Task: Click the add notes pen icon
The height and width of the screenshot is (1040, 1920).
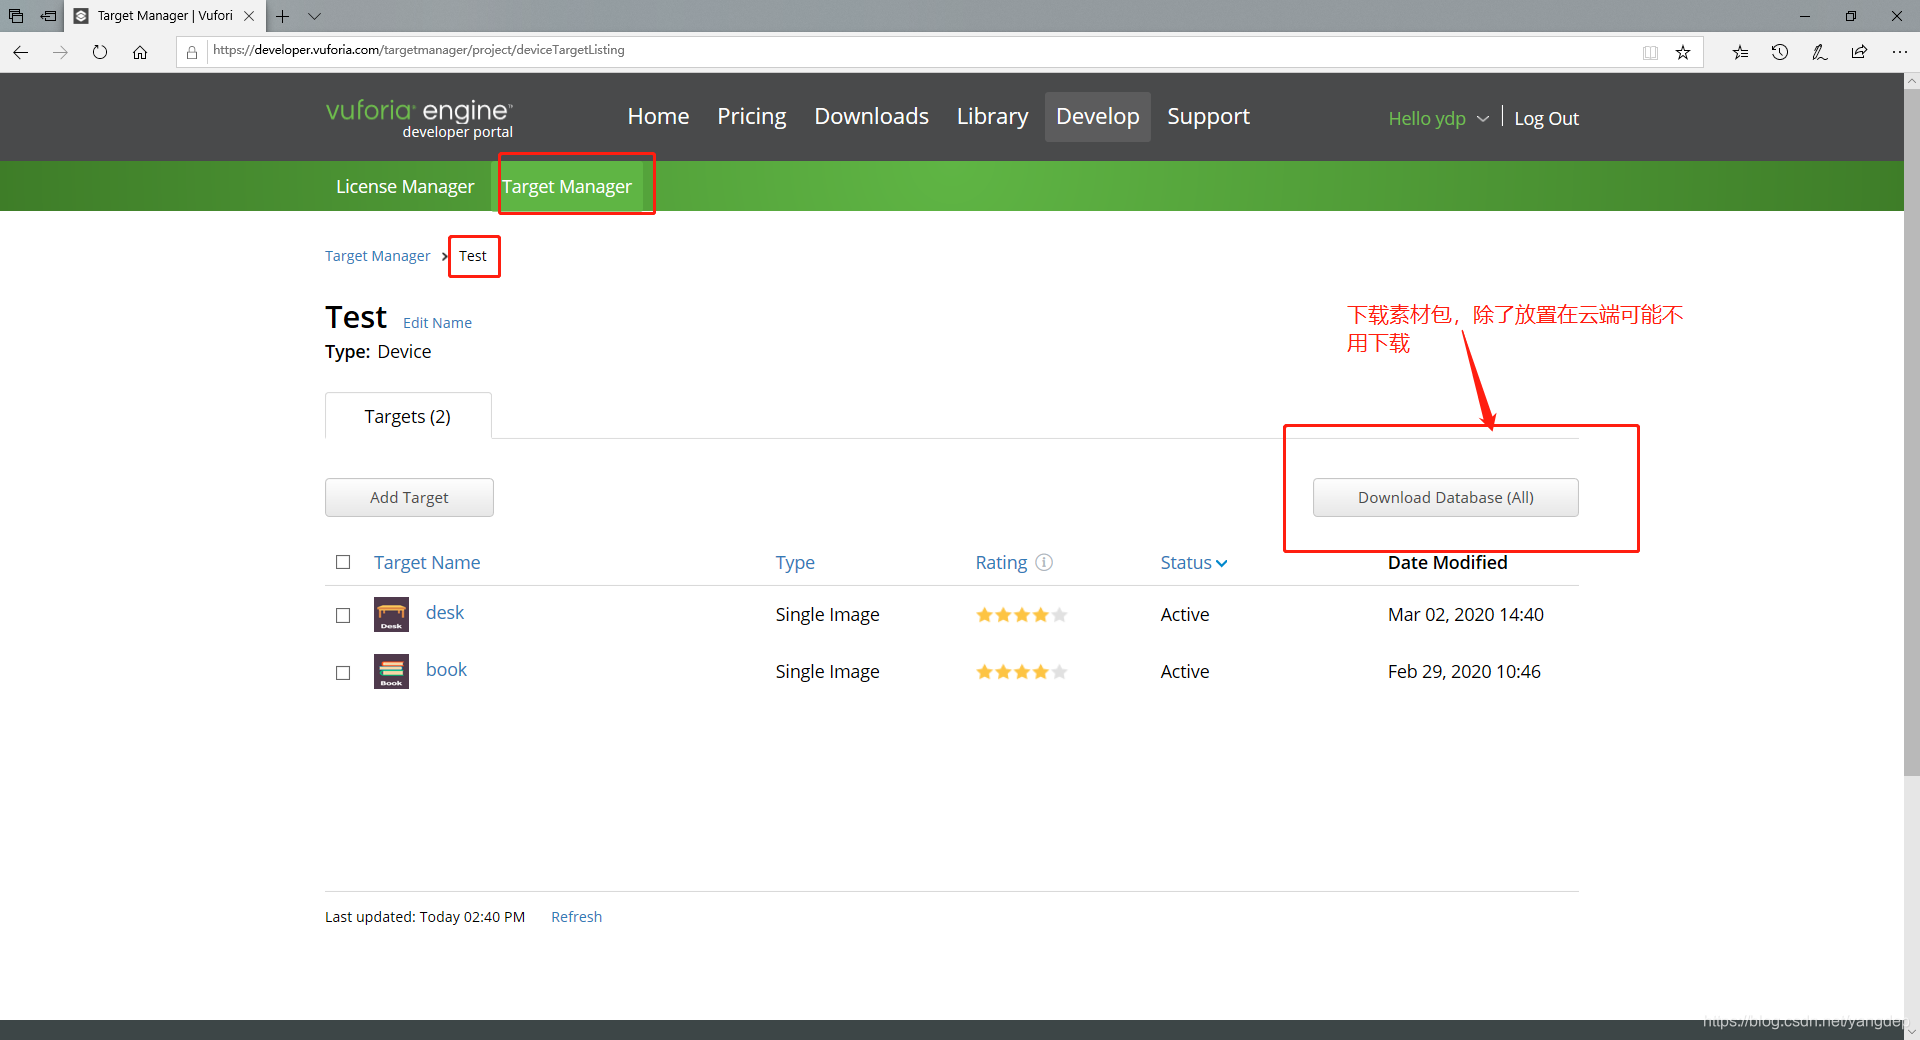Action: coord(1819,52)
